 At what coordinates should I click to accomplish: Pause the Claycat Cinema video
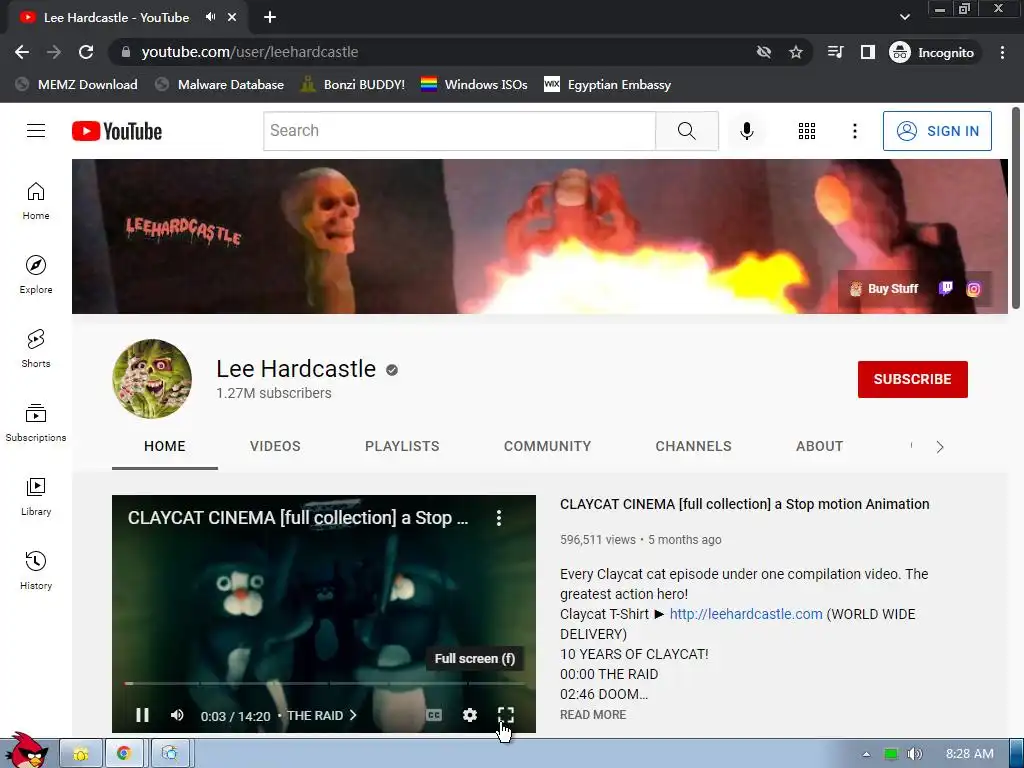142,715
